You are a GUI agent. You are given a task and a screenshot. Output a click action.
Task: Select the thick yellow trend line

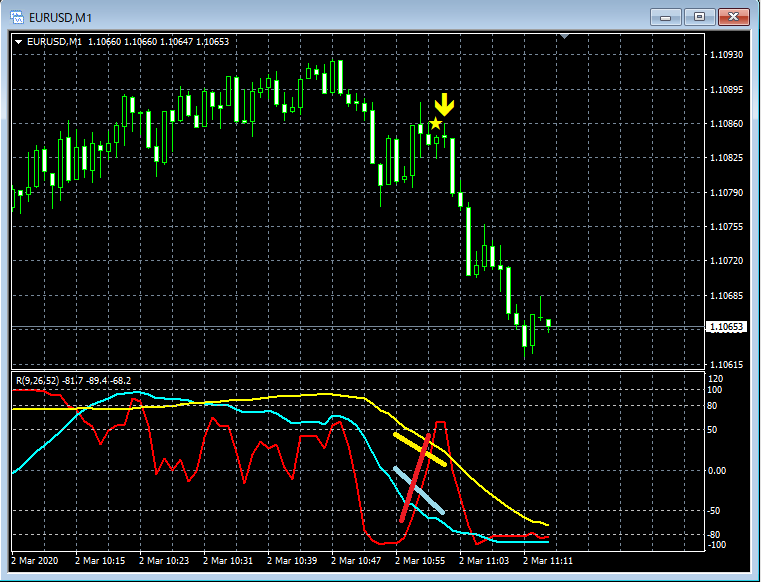click(x=420, y=449)
